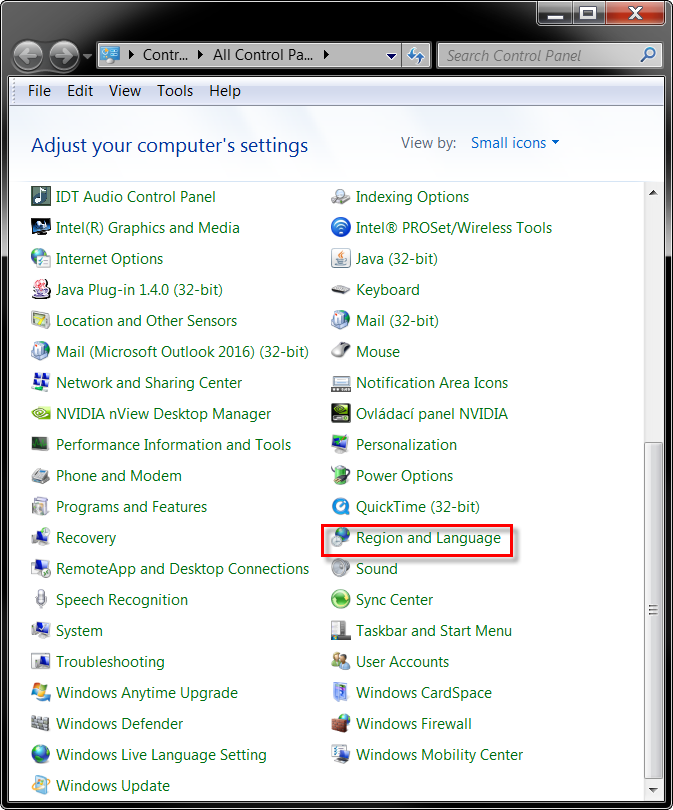The width and height of the screenshot is (673, 810).
Task: Open the recent pages arrow beside Forward
Action: 87,56
